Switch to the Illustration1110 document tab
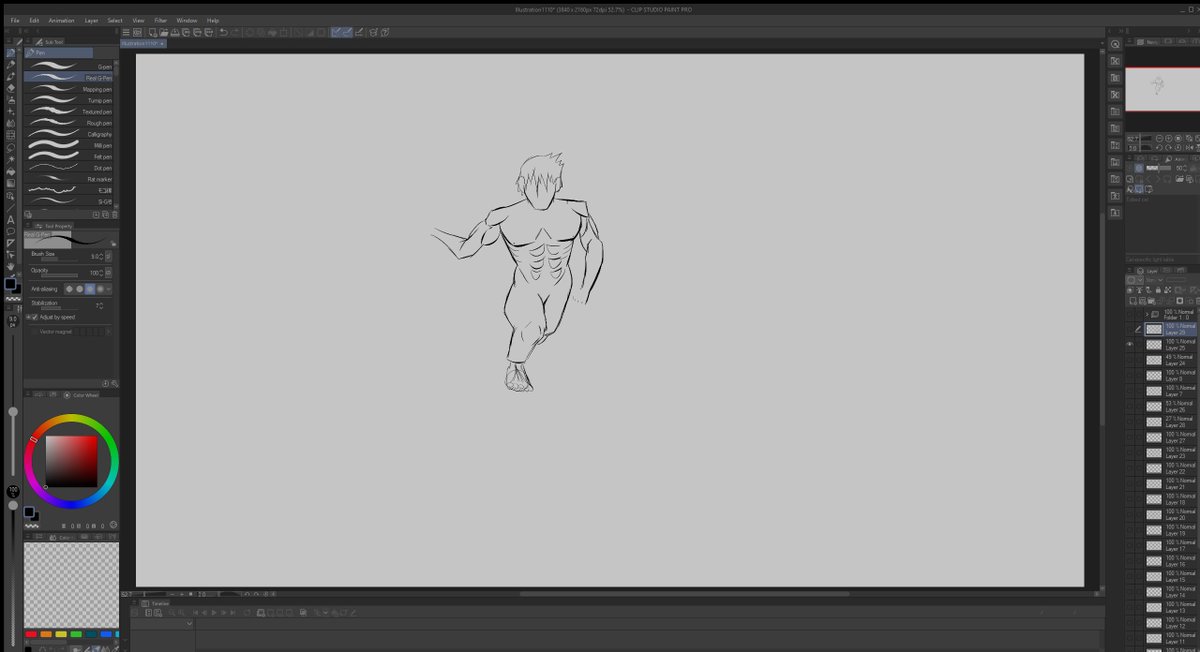The width and height of the screenshot is (1200, 652). 143,44
